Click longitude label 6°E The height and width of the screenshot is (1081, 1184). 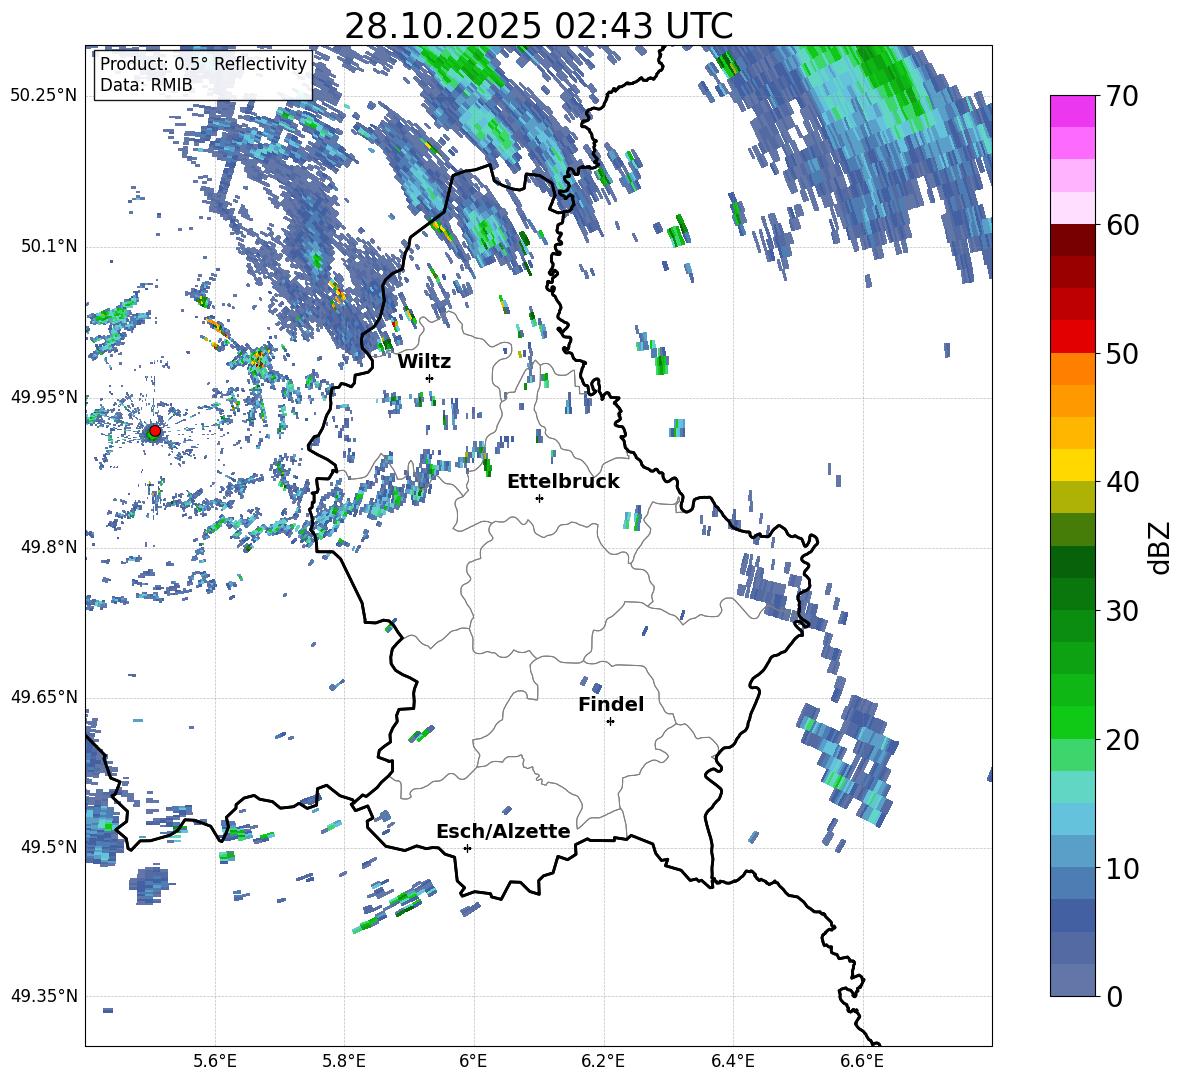(x=473, y=1062)
